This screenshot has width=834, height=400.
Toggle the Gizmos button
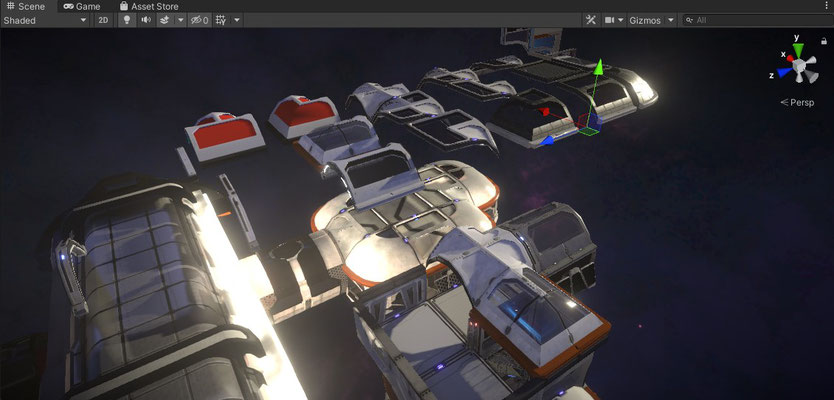tap(645, 20)
